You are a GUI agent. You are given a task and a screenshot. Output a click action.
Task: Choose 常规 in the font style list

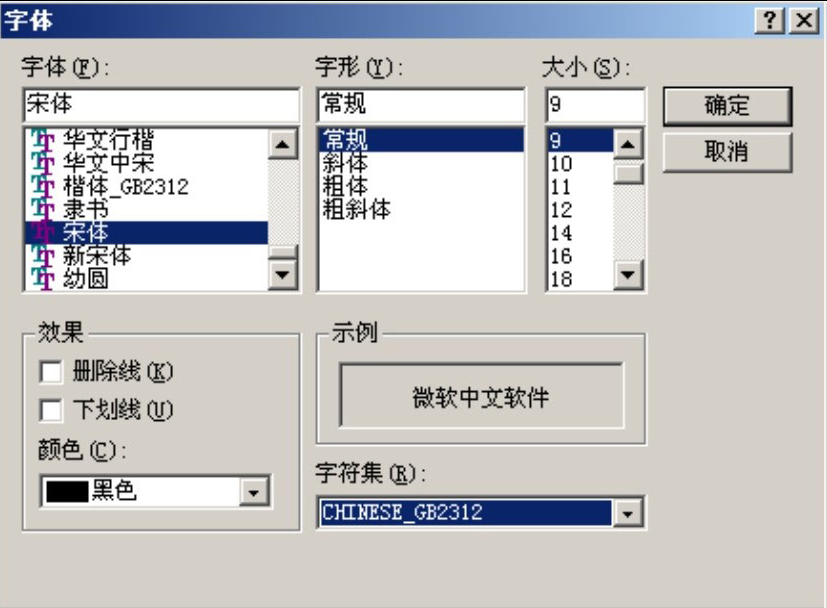point(421,140)
